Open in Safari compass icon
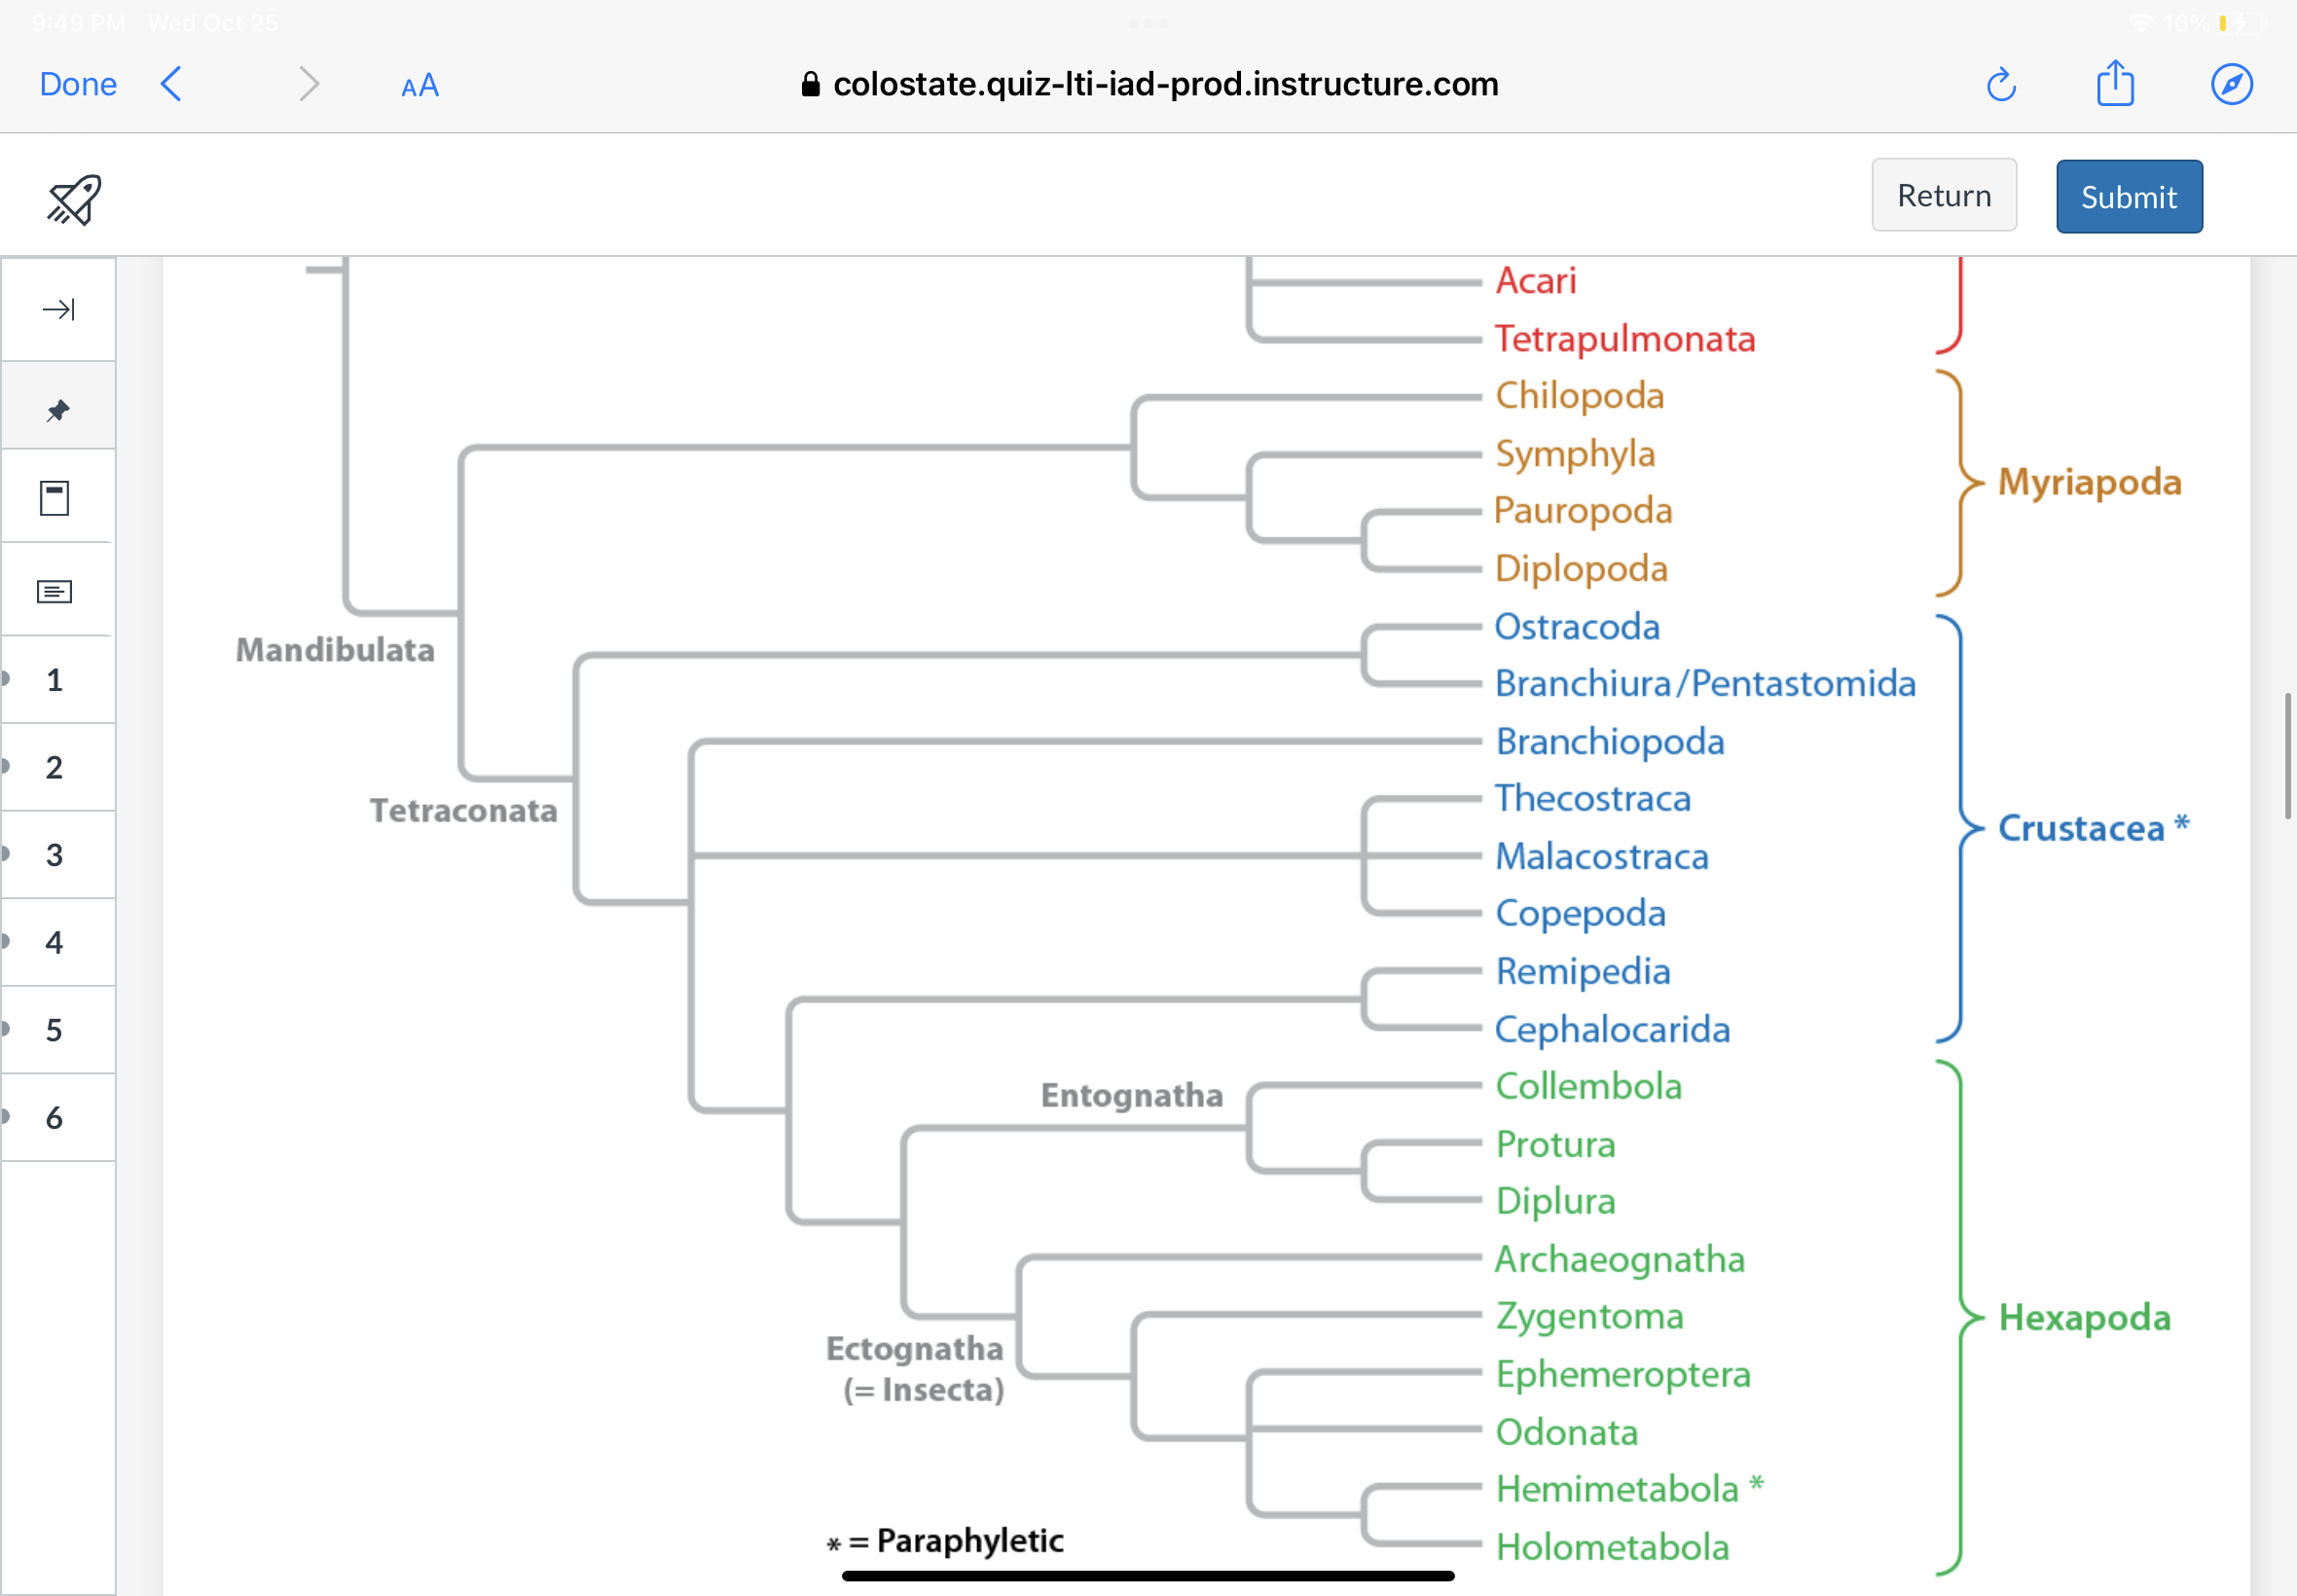 tap(2231, 84)
